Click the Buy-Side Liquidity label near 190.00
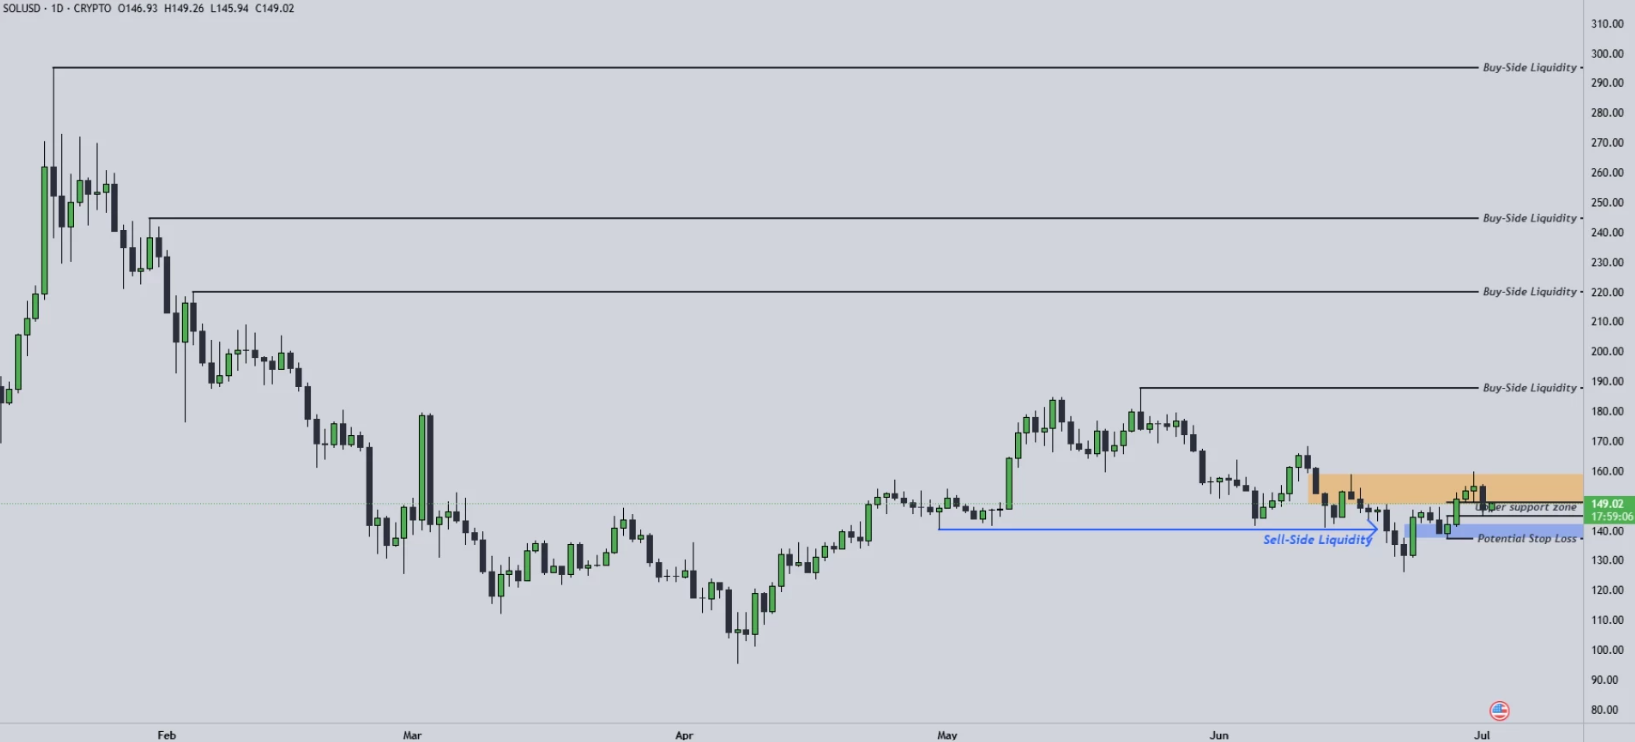 click(x=1529, y=388)
